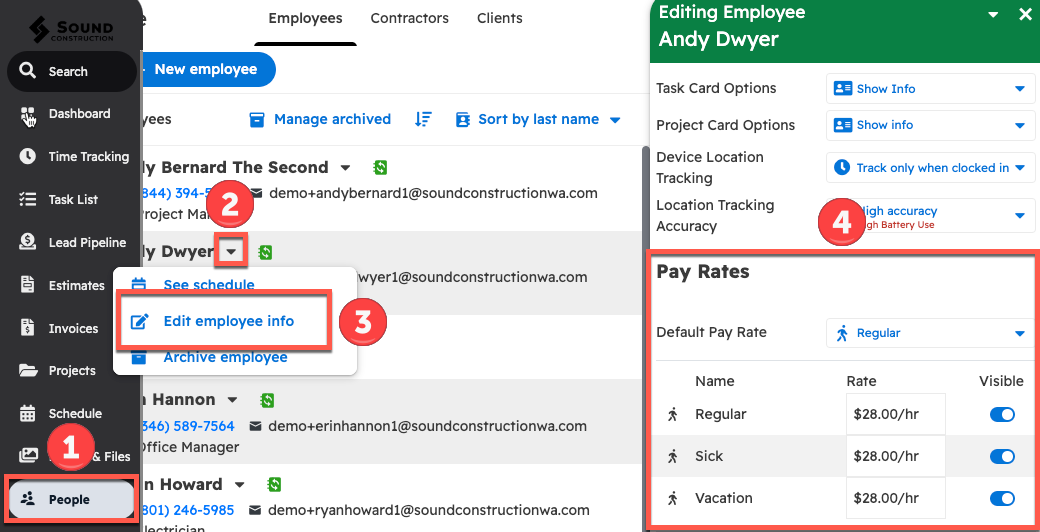Open the Task Card Options dropdown
The width and height of the screenshot is (1040, 532).
pyautogui.click(x=930, y=89)
